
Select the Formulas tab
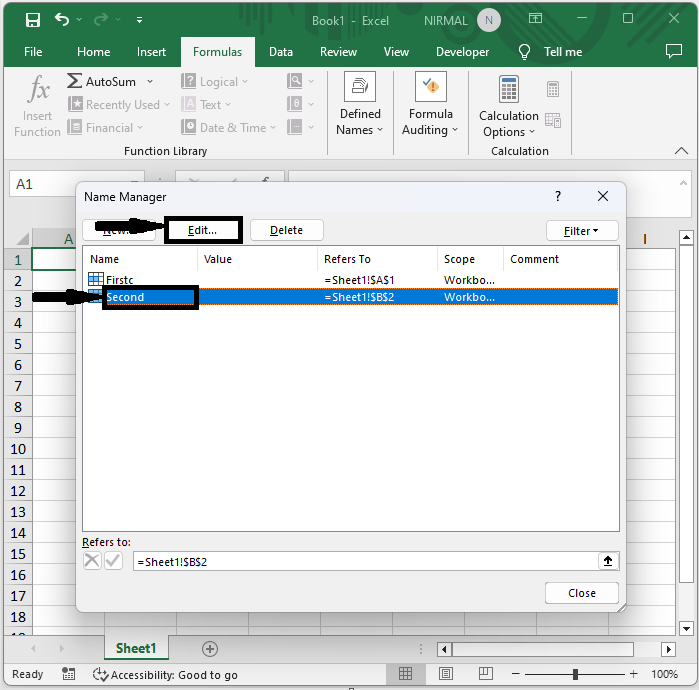(218, 52)
